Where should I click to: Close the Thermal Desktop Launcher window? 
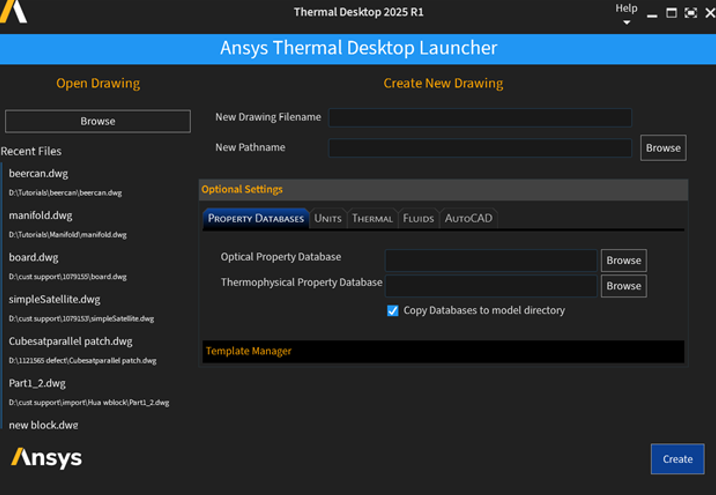[x=707, y=13]
